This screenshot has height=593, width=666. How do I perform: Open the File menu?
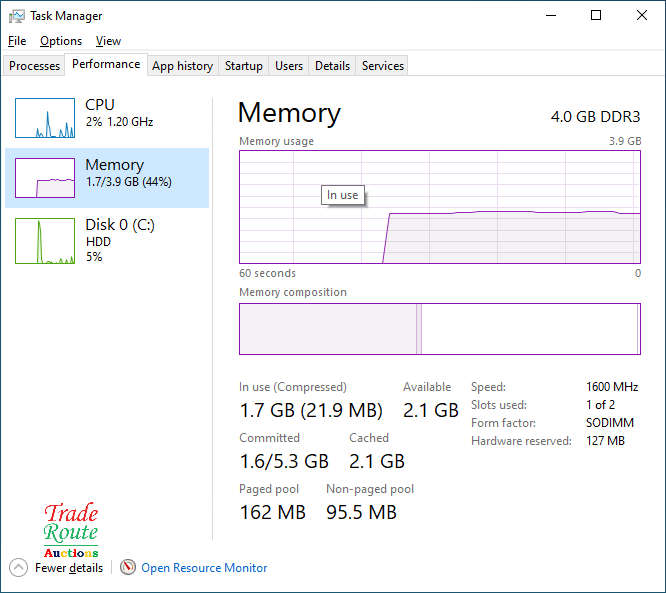pos(17,41)
